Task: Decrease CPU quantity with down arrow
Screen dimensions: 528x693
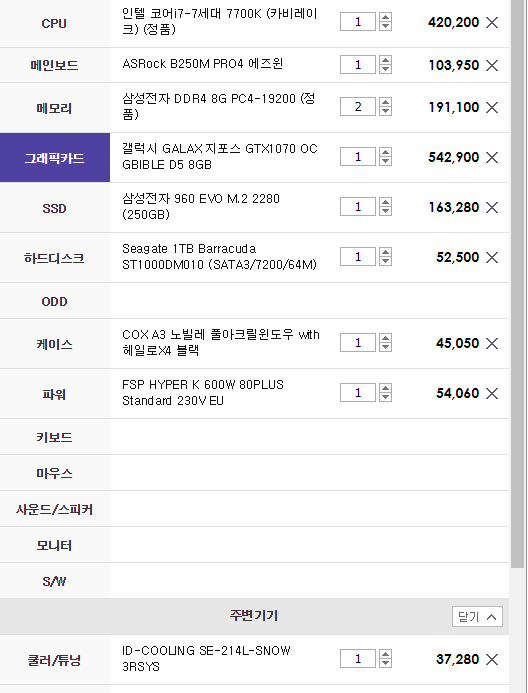Action: tap(385, 26)
